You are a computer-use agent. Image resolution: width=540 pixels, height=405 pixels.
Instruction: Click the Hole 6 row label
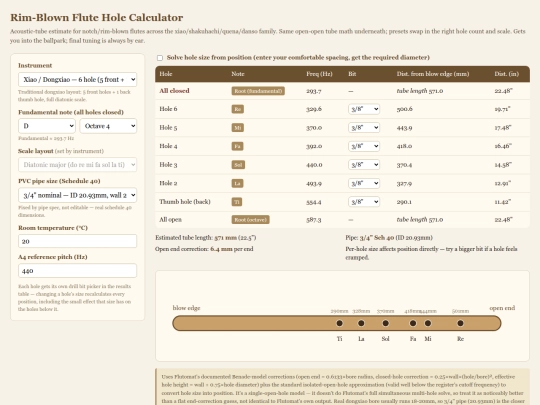point(168,109)
